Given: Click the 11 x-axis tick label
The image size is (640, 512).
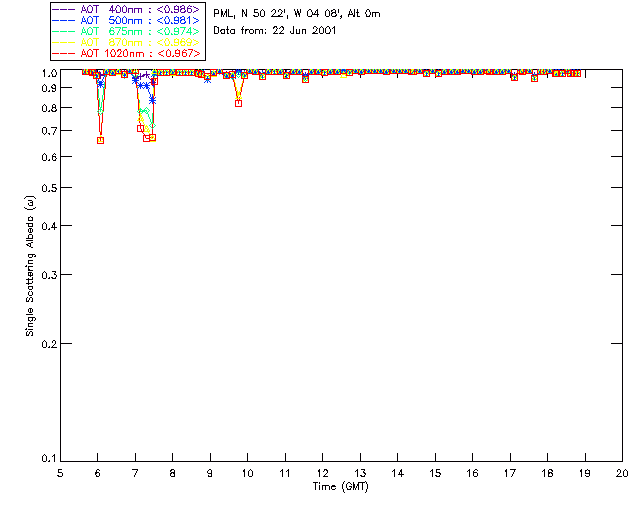Looking at the screenshot, I should tap(285, 473).
